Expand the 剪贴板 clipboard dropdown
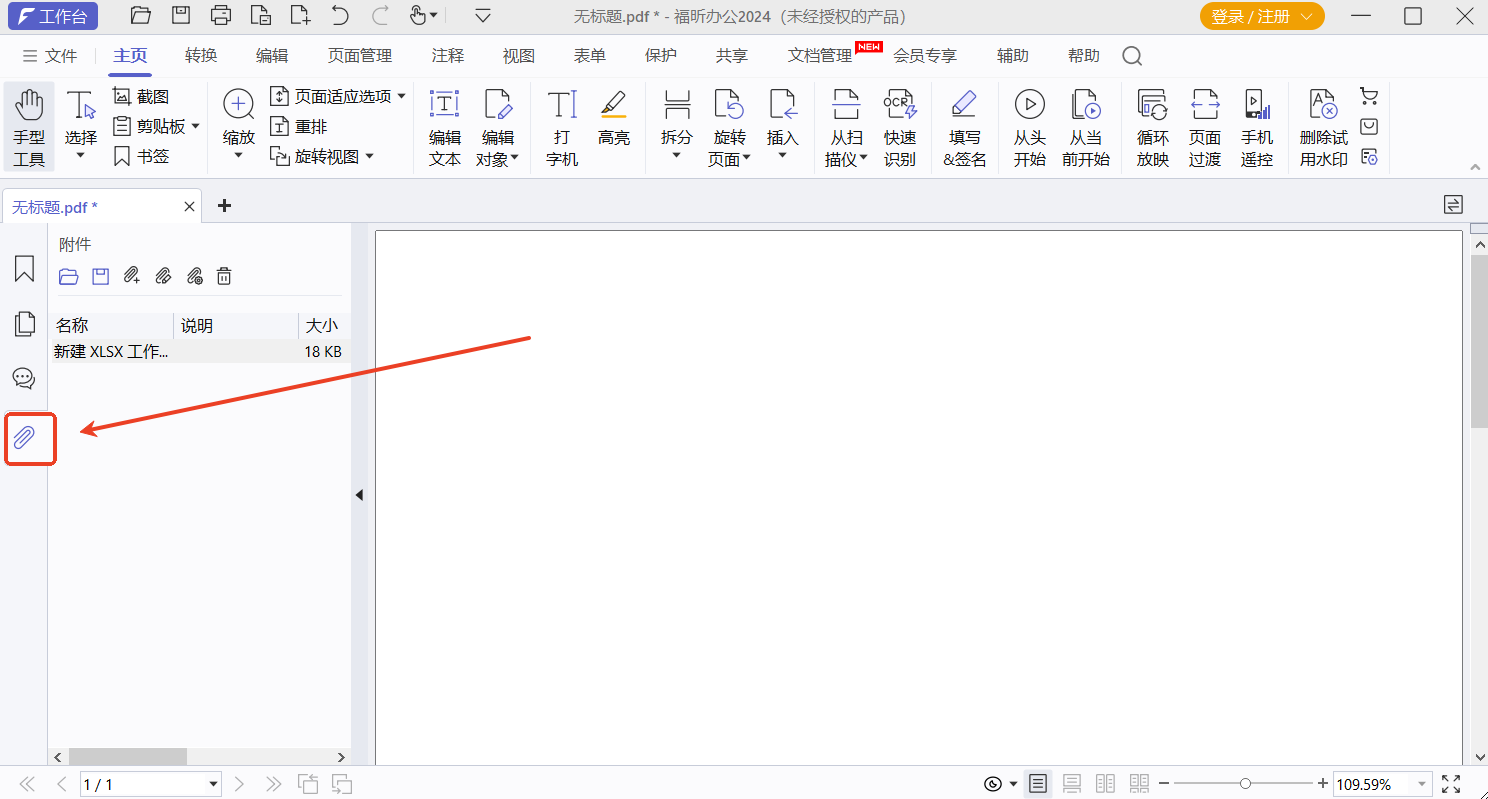The image size is (1488, 799). click(x=195, y=127)
